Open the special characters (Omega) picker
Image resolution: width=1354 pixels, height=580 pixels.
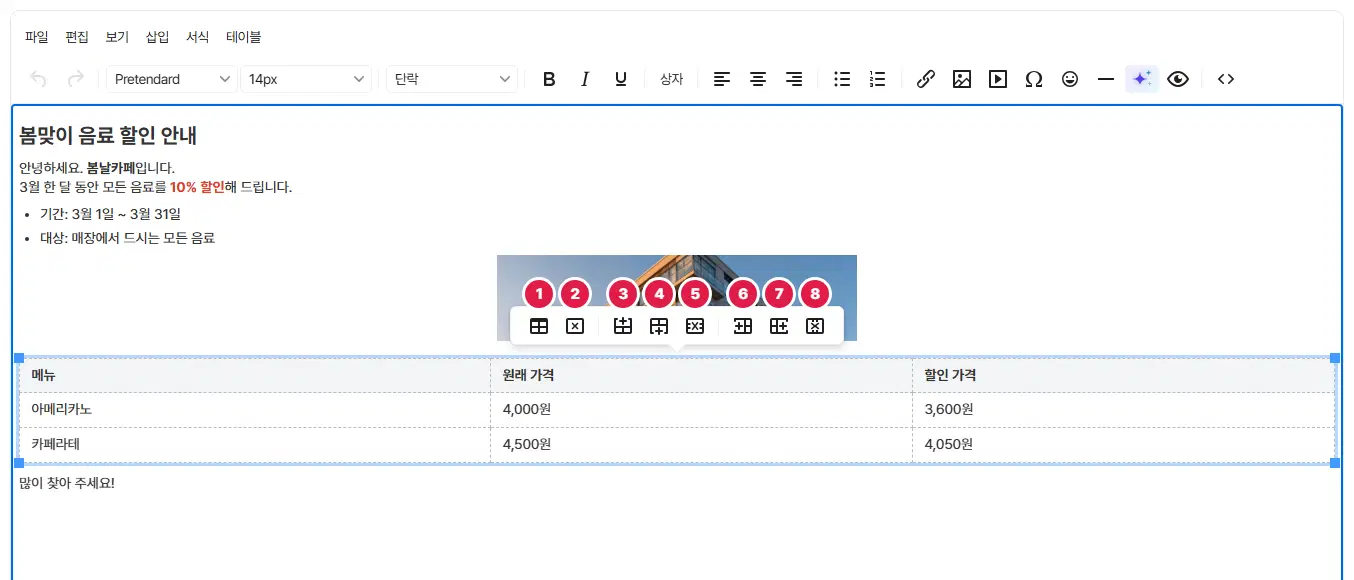[x=1034, y=79]
